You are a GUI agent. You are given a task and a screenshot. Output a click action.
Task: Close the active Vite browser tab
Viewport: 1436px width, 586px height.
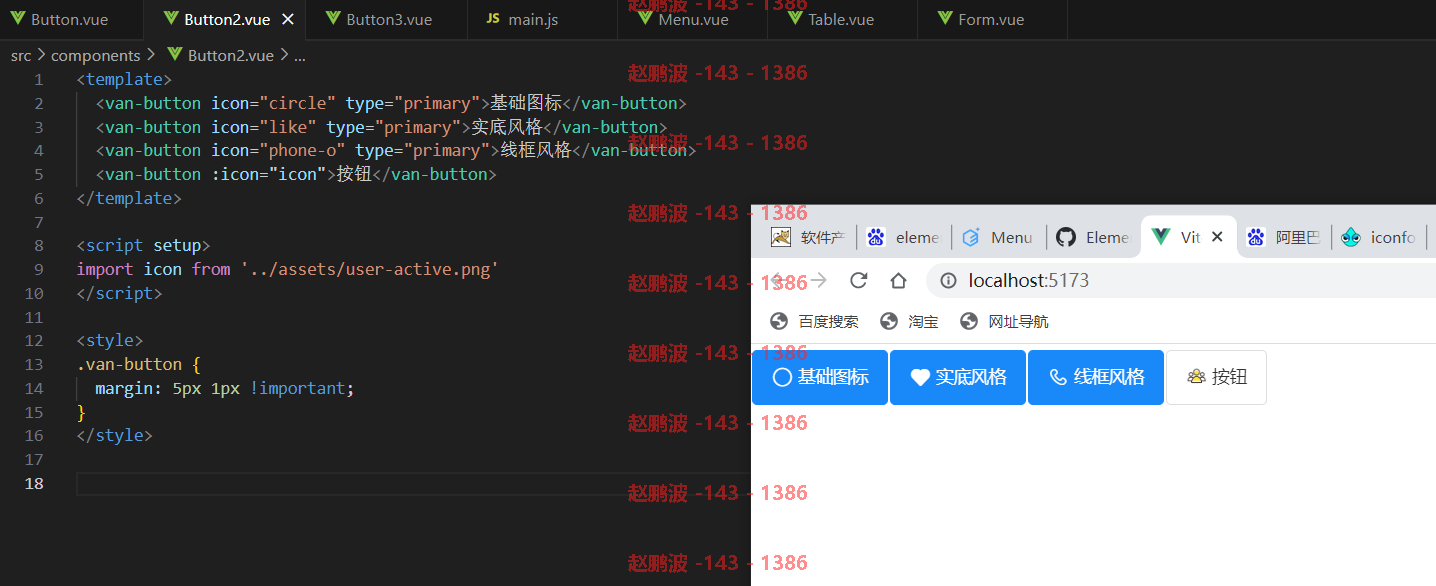1217,237
